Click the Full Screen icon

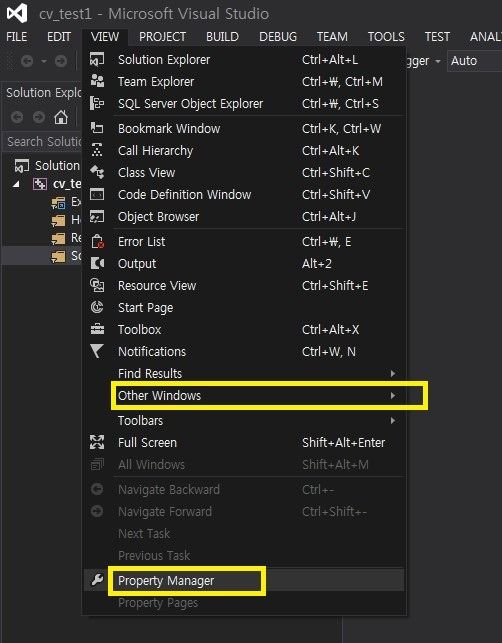pyautogui.click(x=97, y=442)
